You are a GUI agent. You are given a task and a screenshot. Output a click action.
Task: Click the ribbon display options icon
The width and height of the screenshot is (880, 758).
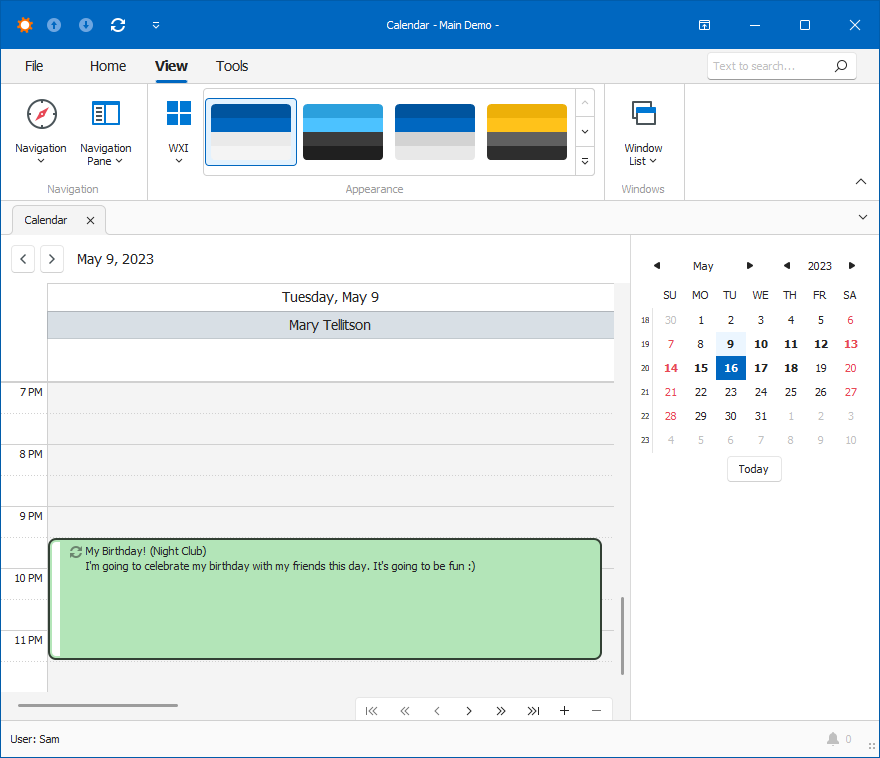704,25
